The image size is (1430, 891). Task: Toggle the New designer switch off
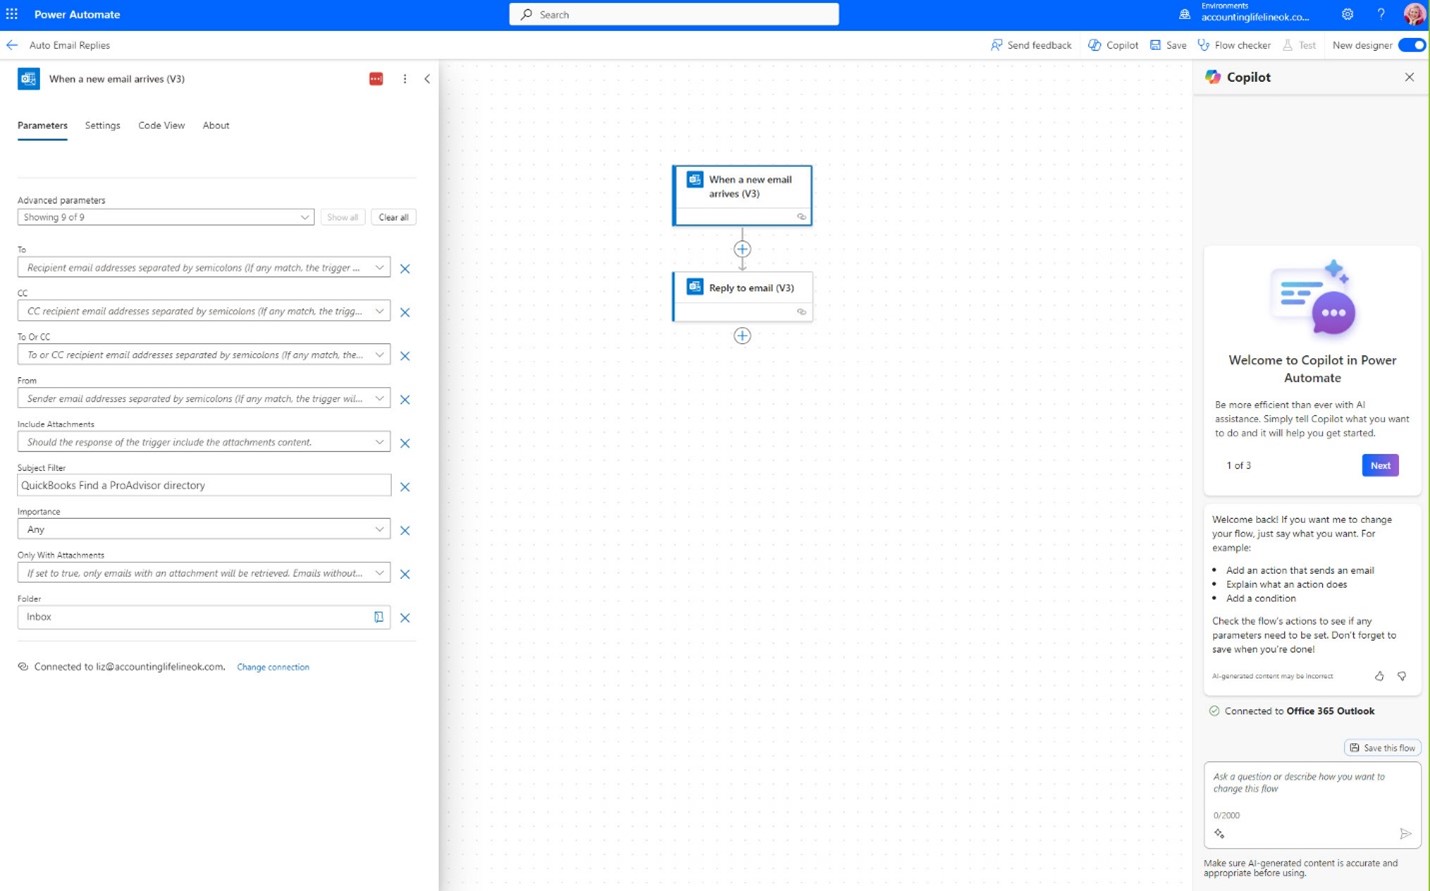[x=1411, y=45]
